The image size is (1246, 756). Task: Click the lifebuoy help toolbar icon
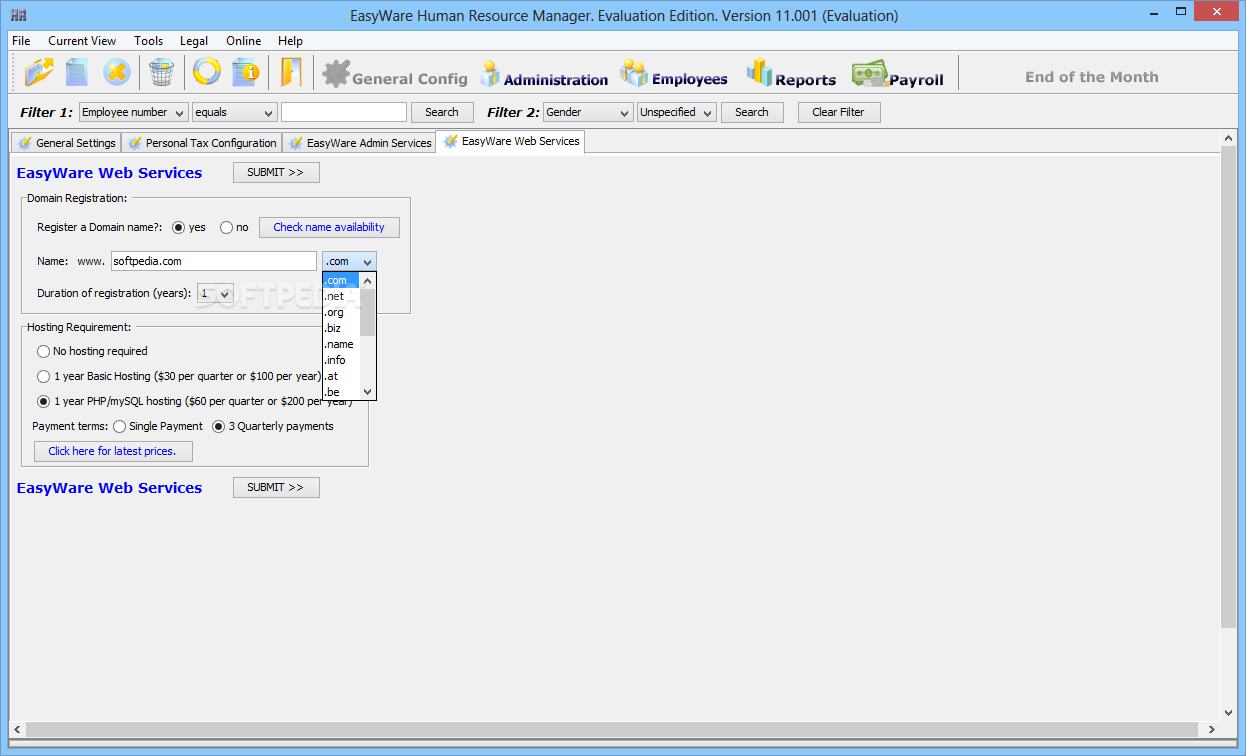click(x=206, y=72)
